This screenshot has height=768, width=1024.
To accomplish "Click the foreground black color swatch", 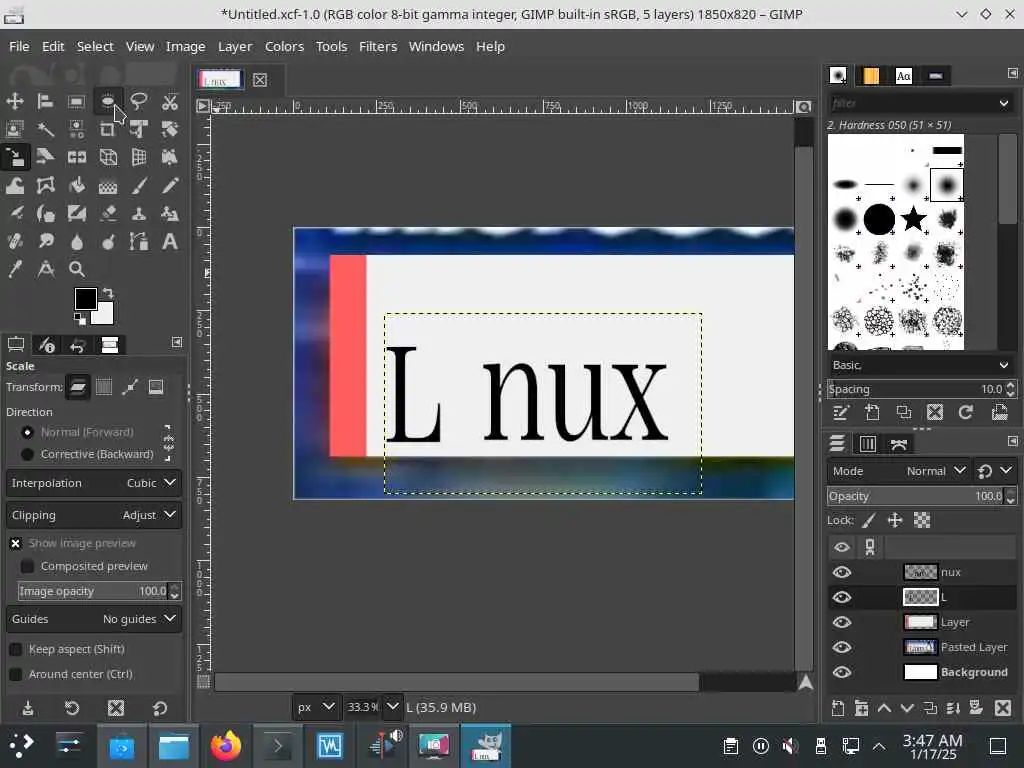I will pos(85,298).
